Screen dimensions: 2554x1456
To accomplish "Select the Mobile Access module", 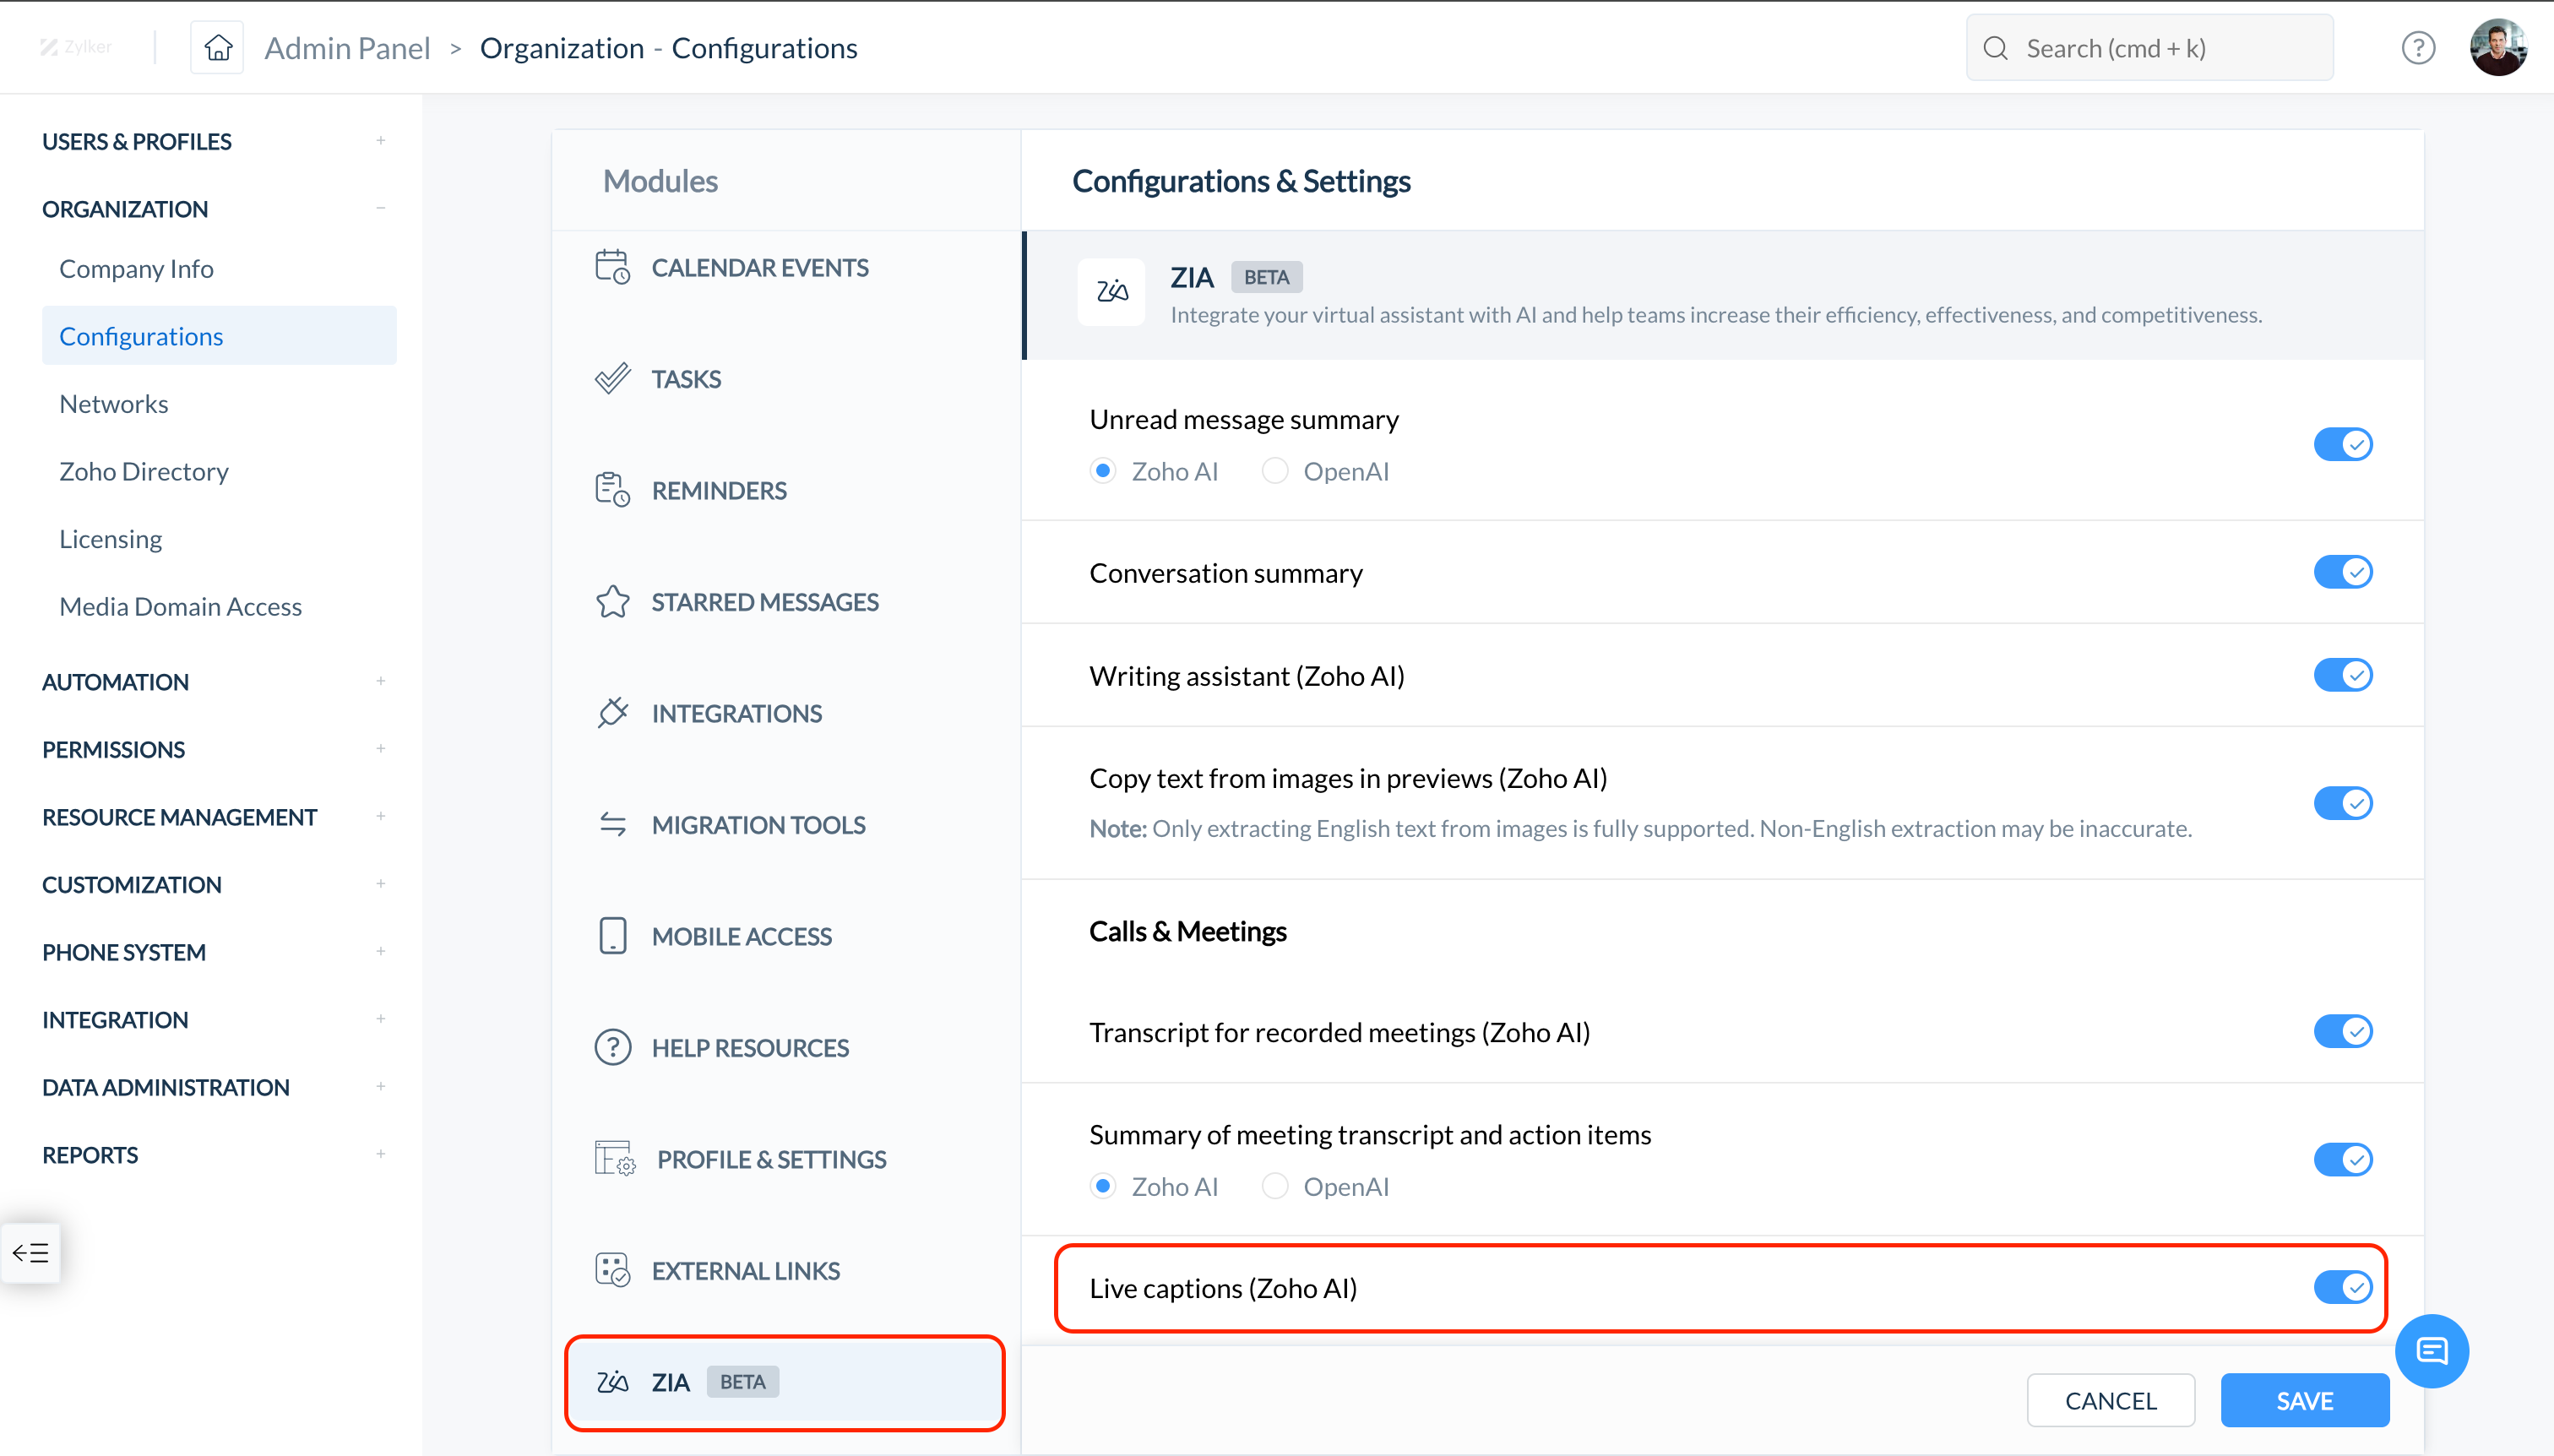I will pyautogui.click(x=785, y=936).
